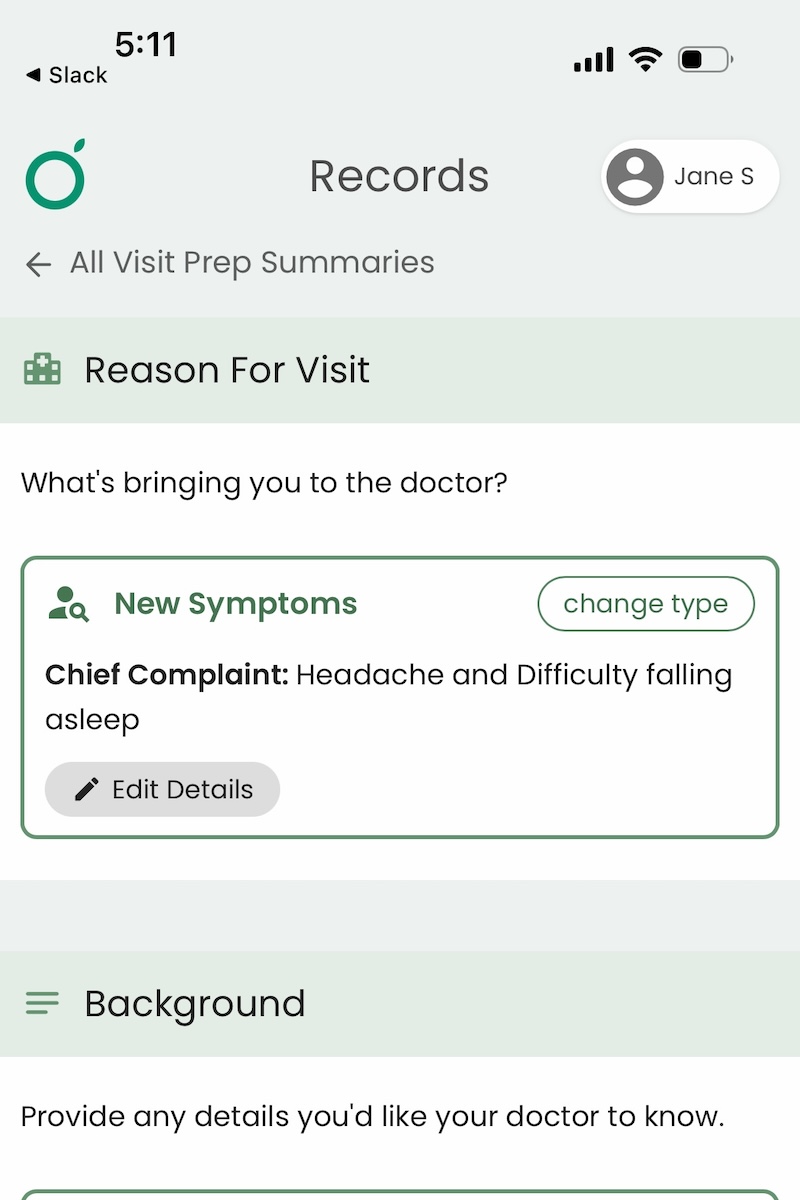
Task: Tap the Chief Complaint text
Action: (x=388, y=697)
